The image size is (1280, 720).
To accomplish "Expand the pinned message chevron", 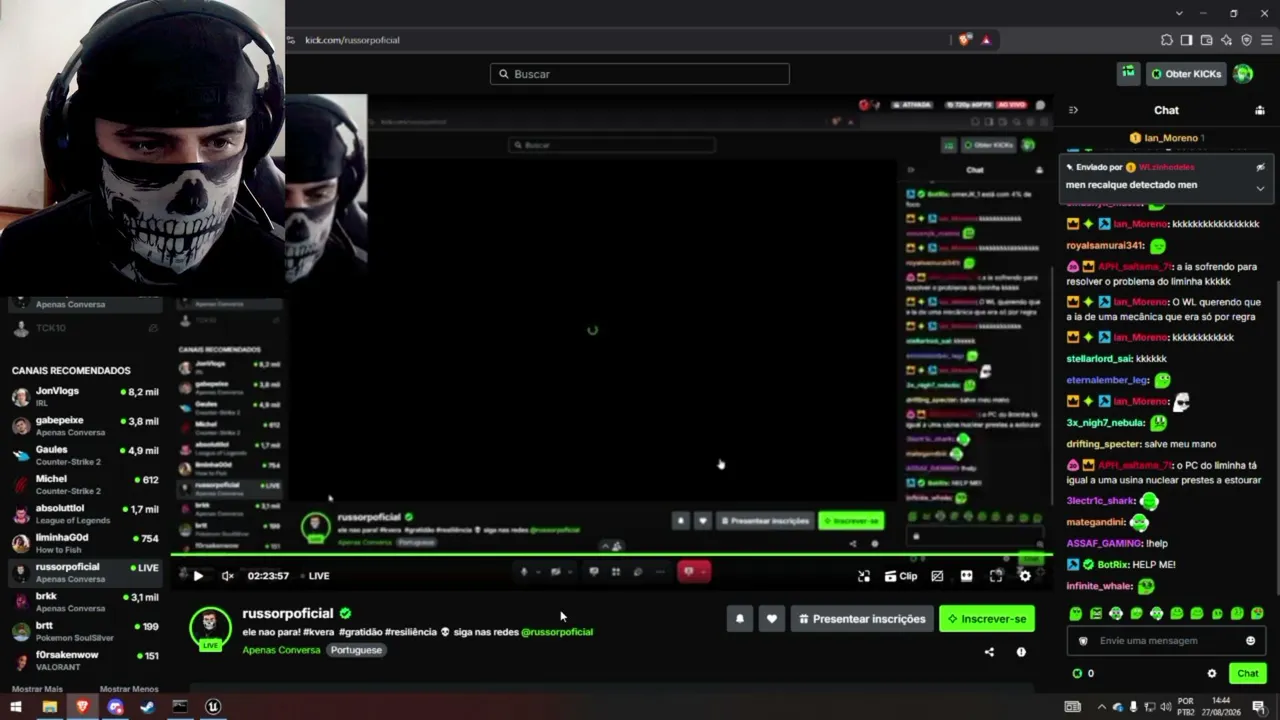I will coord(1260,187).
